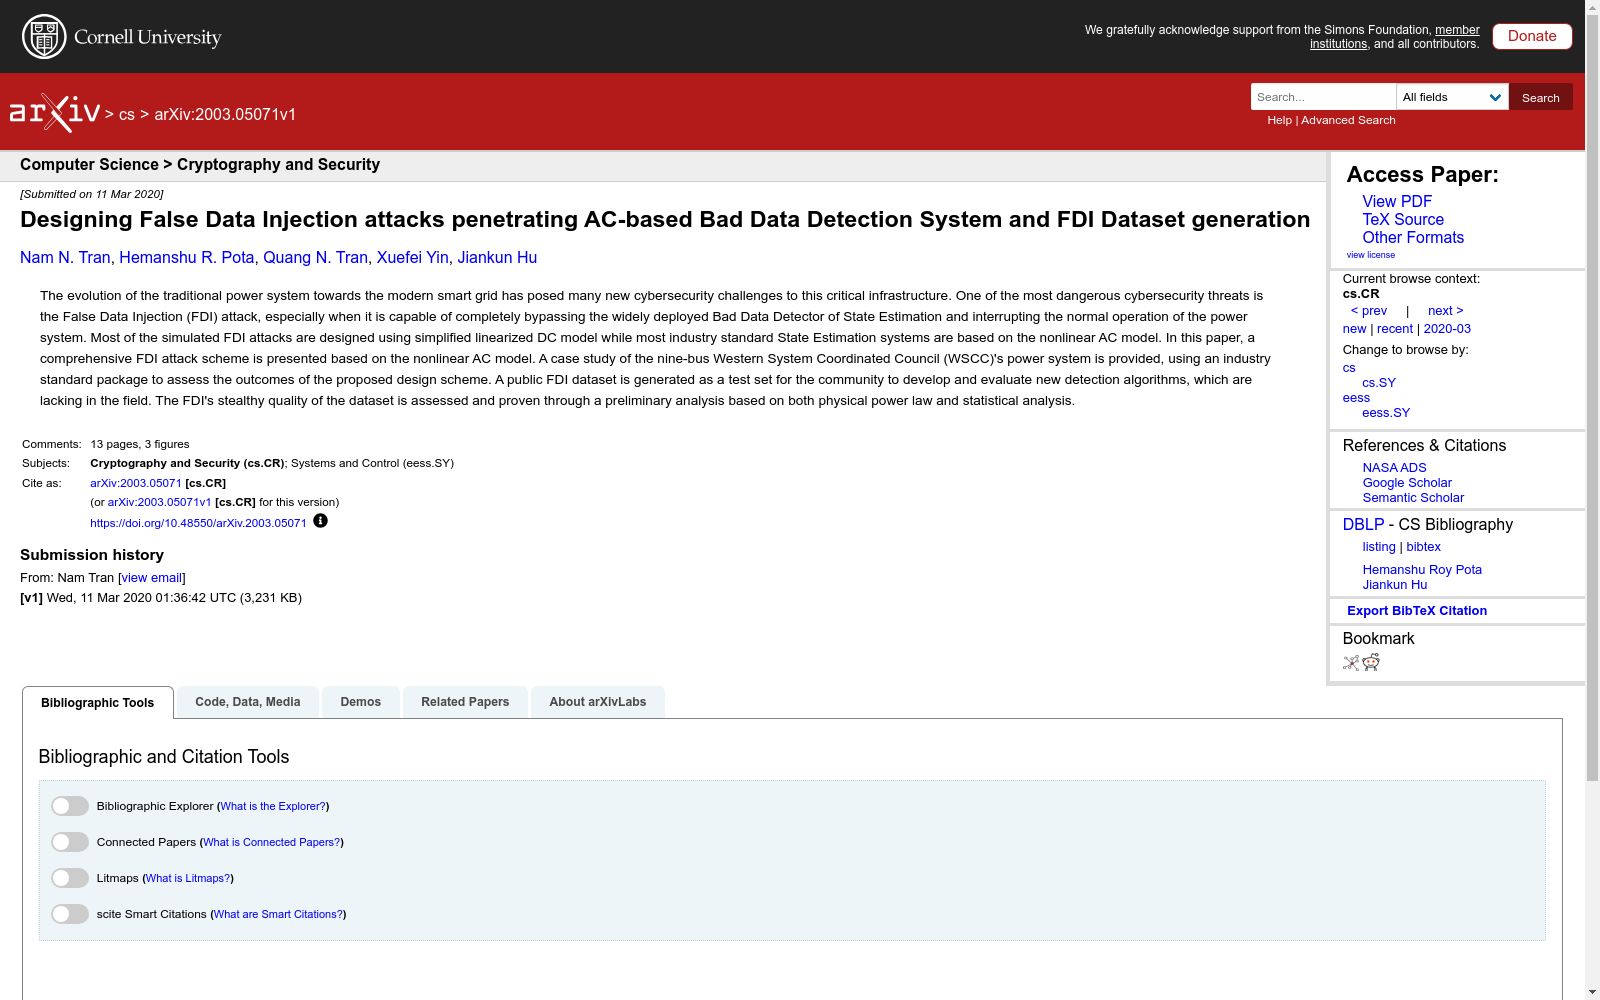Open What is the Explorer? link
The width and height of the screenshot is (1600, 1000).
click(273, 806)
